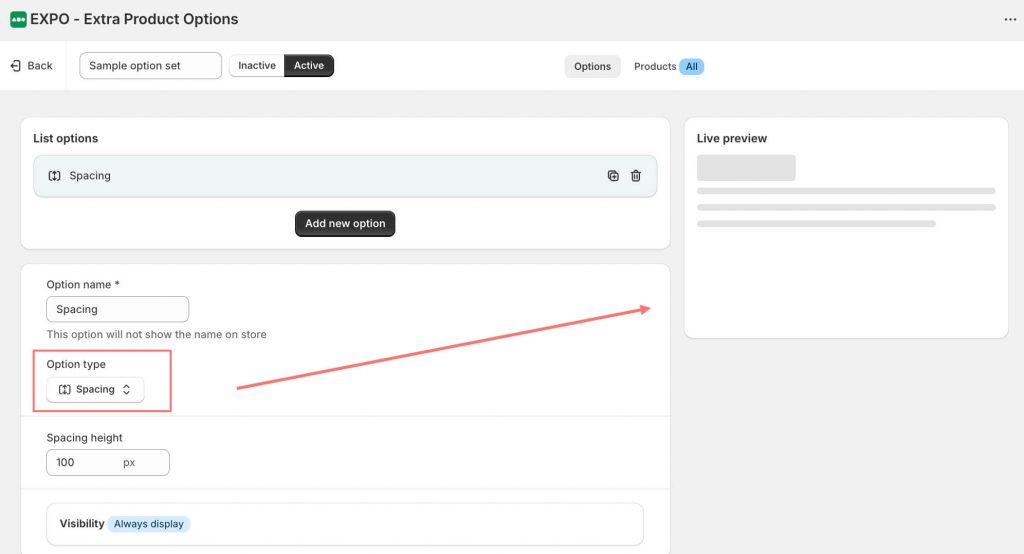Expand the Visibility section

(x=345, y=524)
